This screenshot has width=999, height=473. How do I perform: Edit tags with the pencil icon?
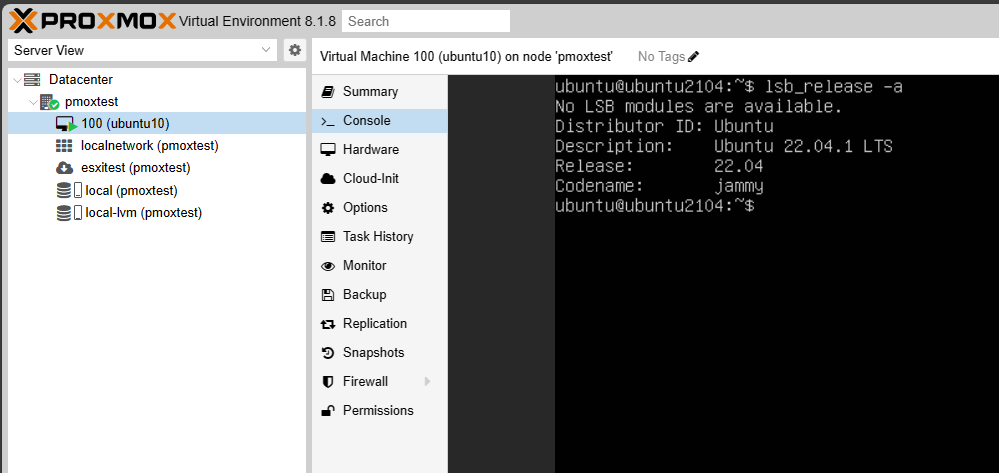click(694, 57)
